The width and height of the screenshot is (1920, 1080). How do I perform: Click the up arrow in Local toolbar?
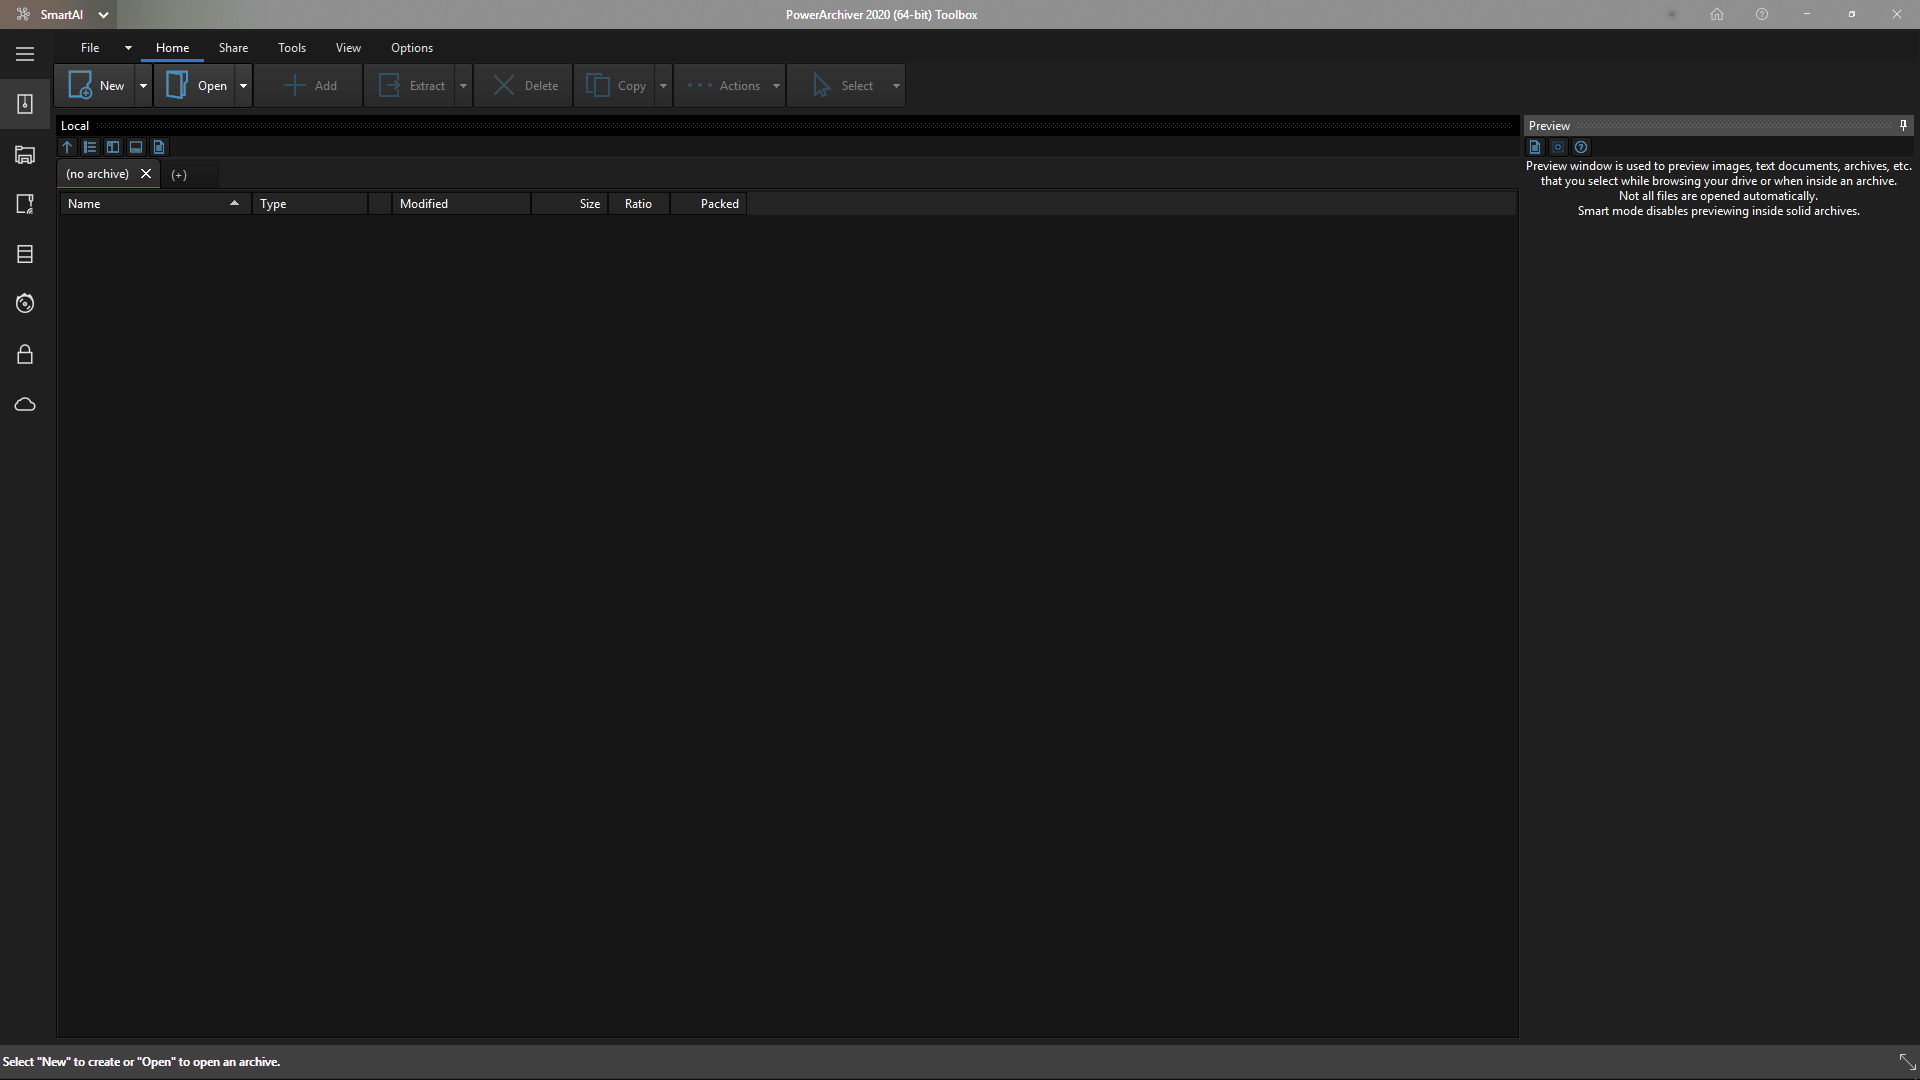[67, 147]
